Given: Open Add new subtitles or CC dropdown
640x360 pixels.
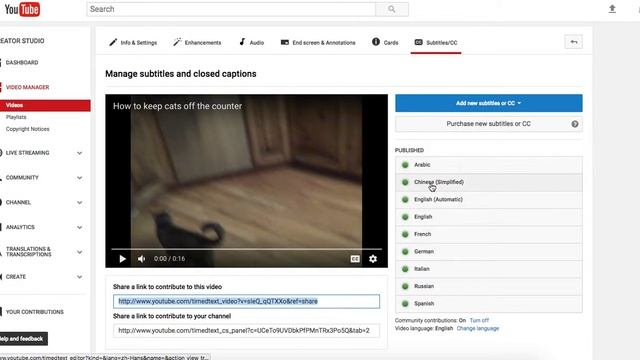Looking at the screenshot, I should (489, 103).
